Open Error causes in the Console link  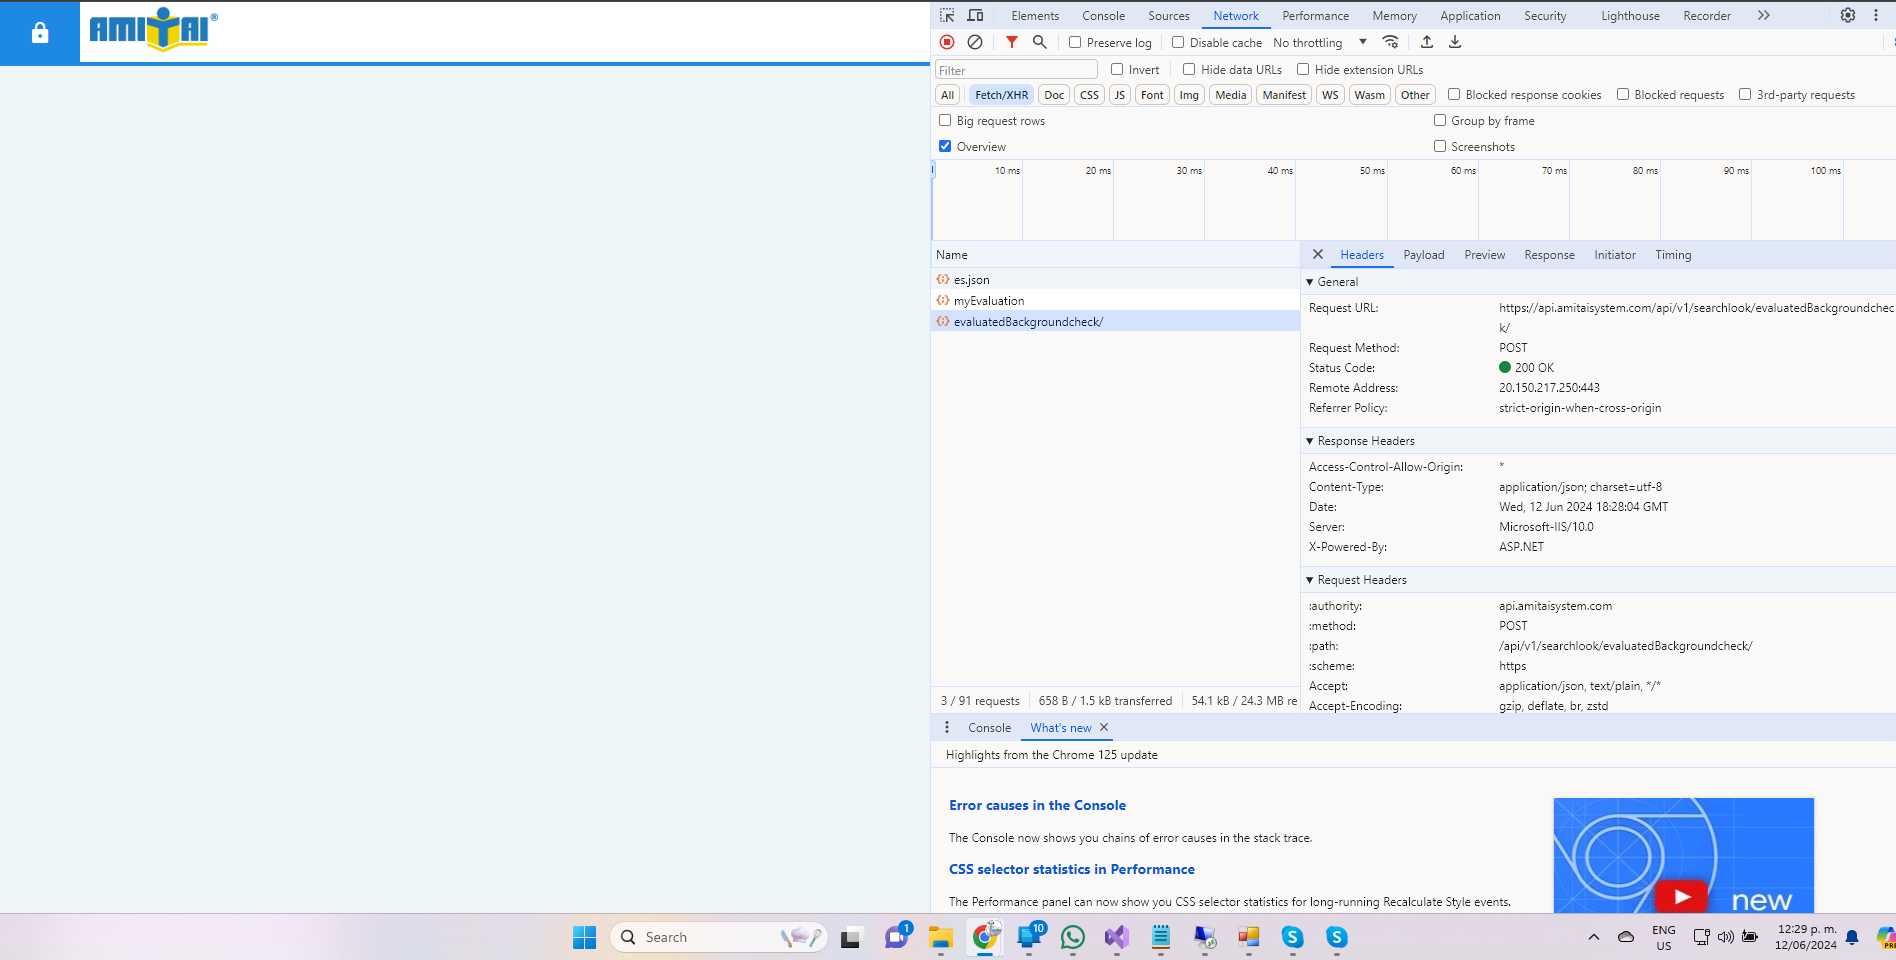tap(1037, 805)
